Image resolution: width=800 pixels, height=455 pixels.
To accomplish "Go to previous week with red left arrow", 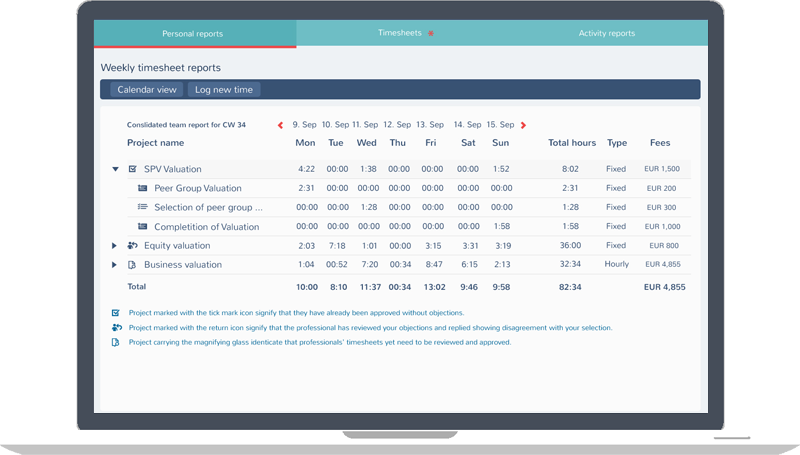I will pos(280,125).
